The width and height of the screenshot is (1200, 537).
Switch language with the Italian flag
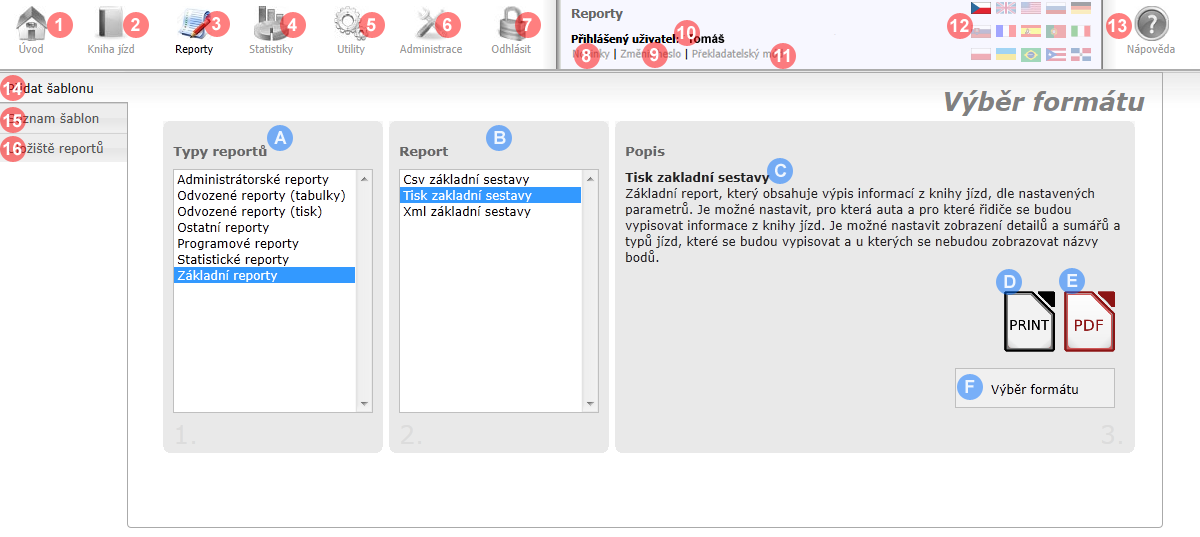tap(1081, 31)
